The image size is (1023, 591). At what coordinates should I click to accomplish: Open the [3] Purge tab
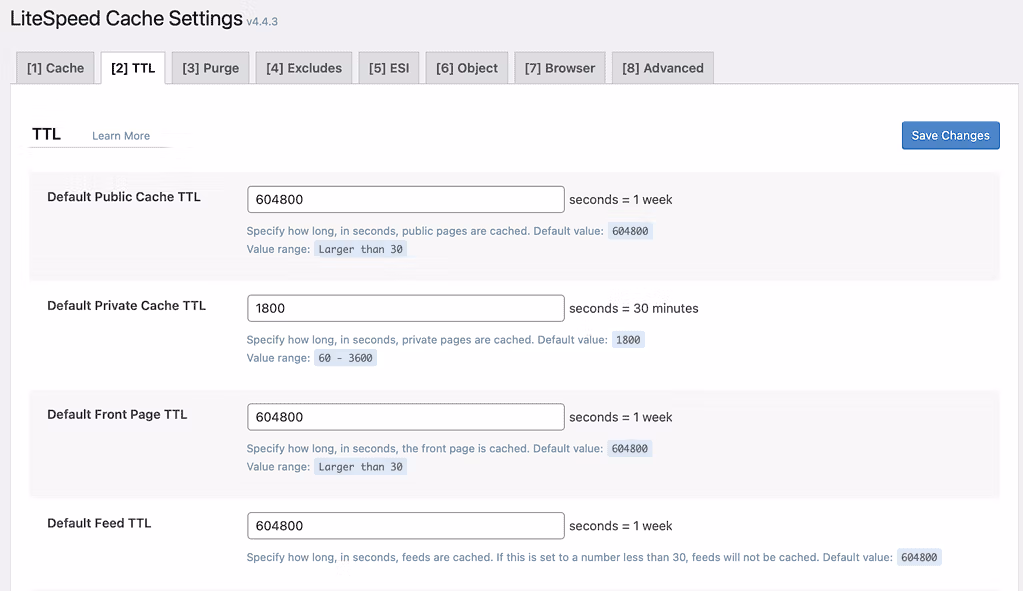click(211, 68)
